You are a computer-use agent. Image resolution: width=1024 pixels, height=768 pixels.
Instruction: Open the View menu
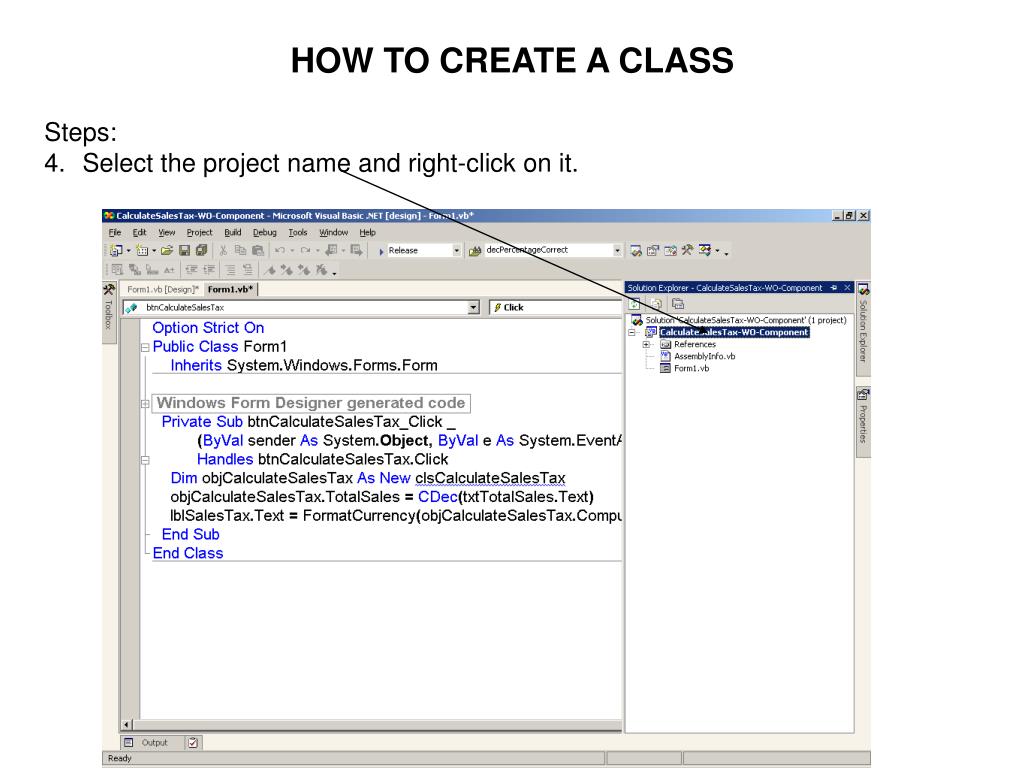(x=167, y=232)
